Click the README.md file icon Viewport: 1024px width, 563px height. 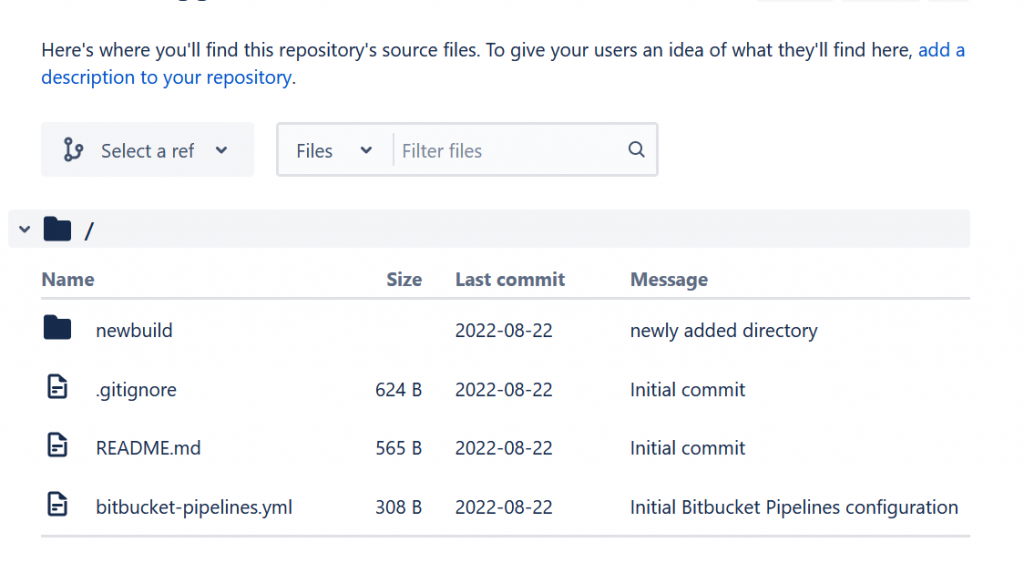(x=57, y=445)
